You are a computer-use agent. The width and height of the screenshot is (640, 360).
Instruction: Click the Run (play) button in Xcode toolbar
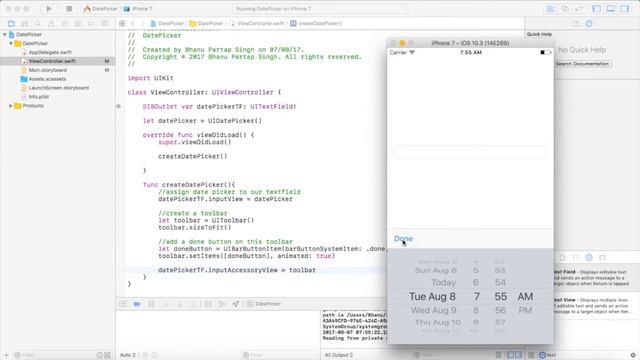[49, 9]
